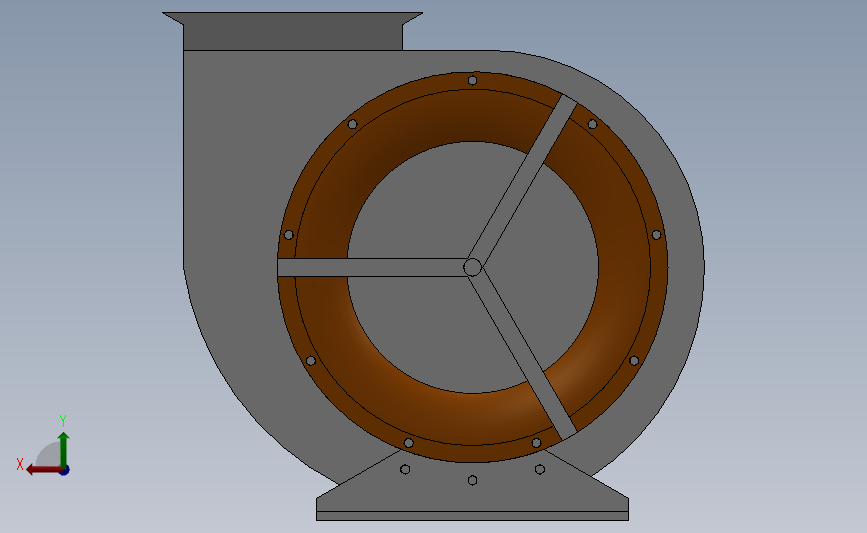Viewport: 867px width, 533px height.
Task: Click the red X axis arrow of the triad
Action: tap(43, 470)
